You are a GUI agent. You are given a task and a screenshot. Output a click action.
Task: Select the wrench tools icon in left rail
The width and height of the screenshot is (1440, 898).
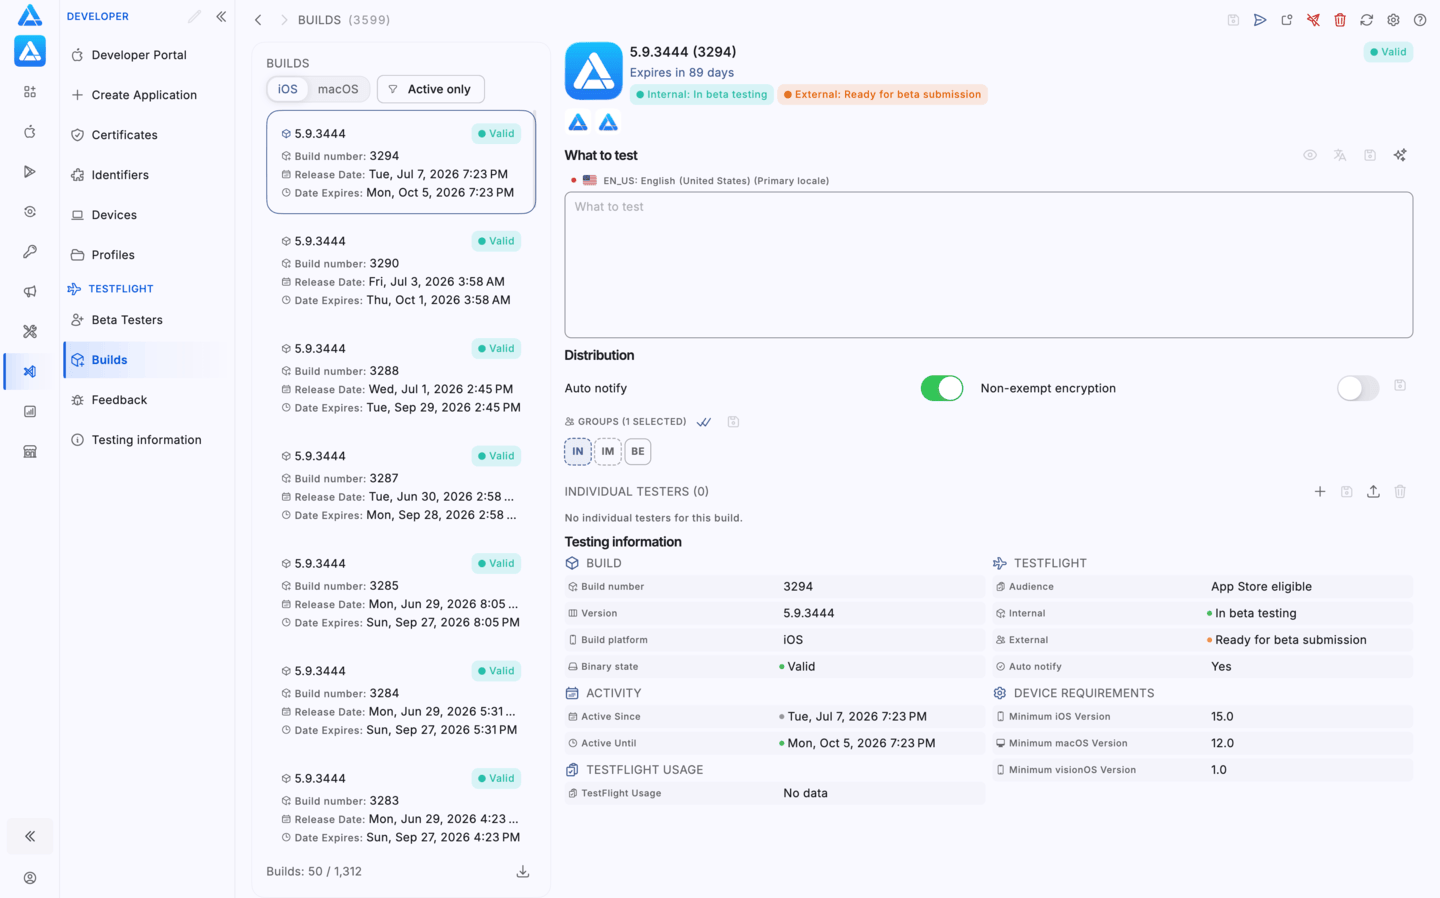(x=30, y=332)
